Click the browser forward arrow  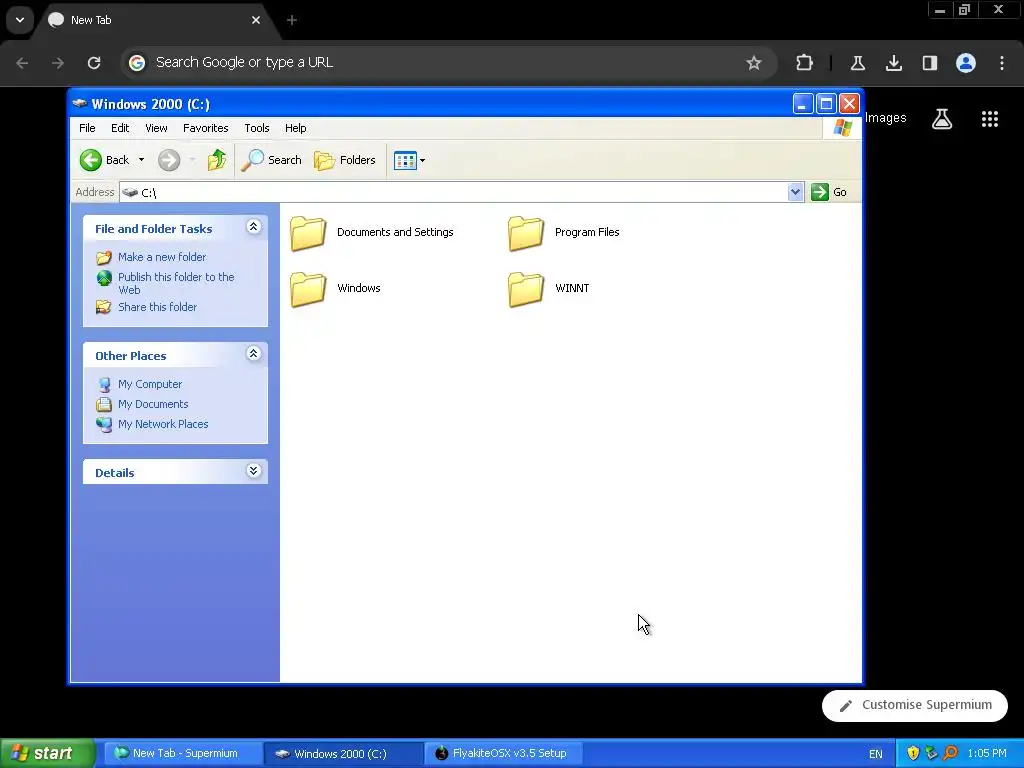click(x=58, y=63)
